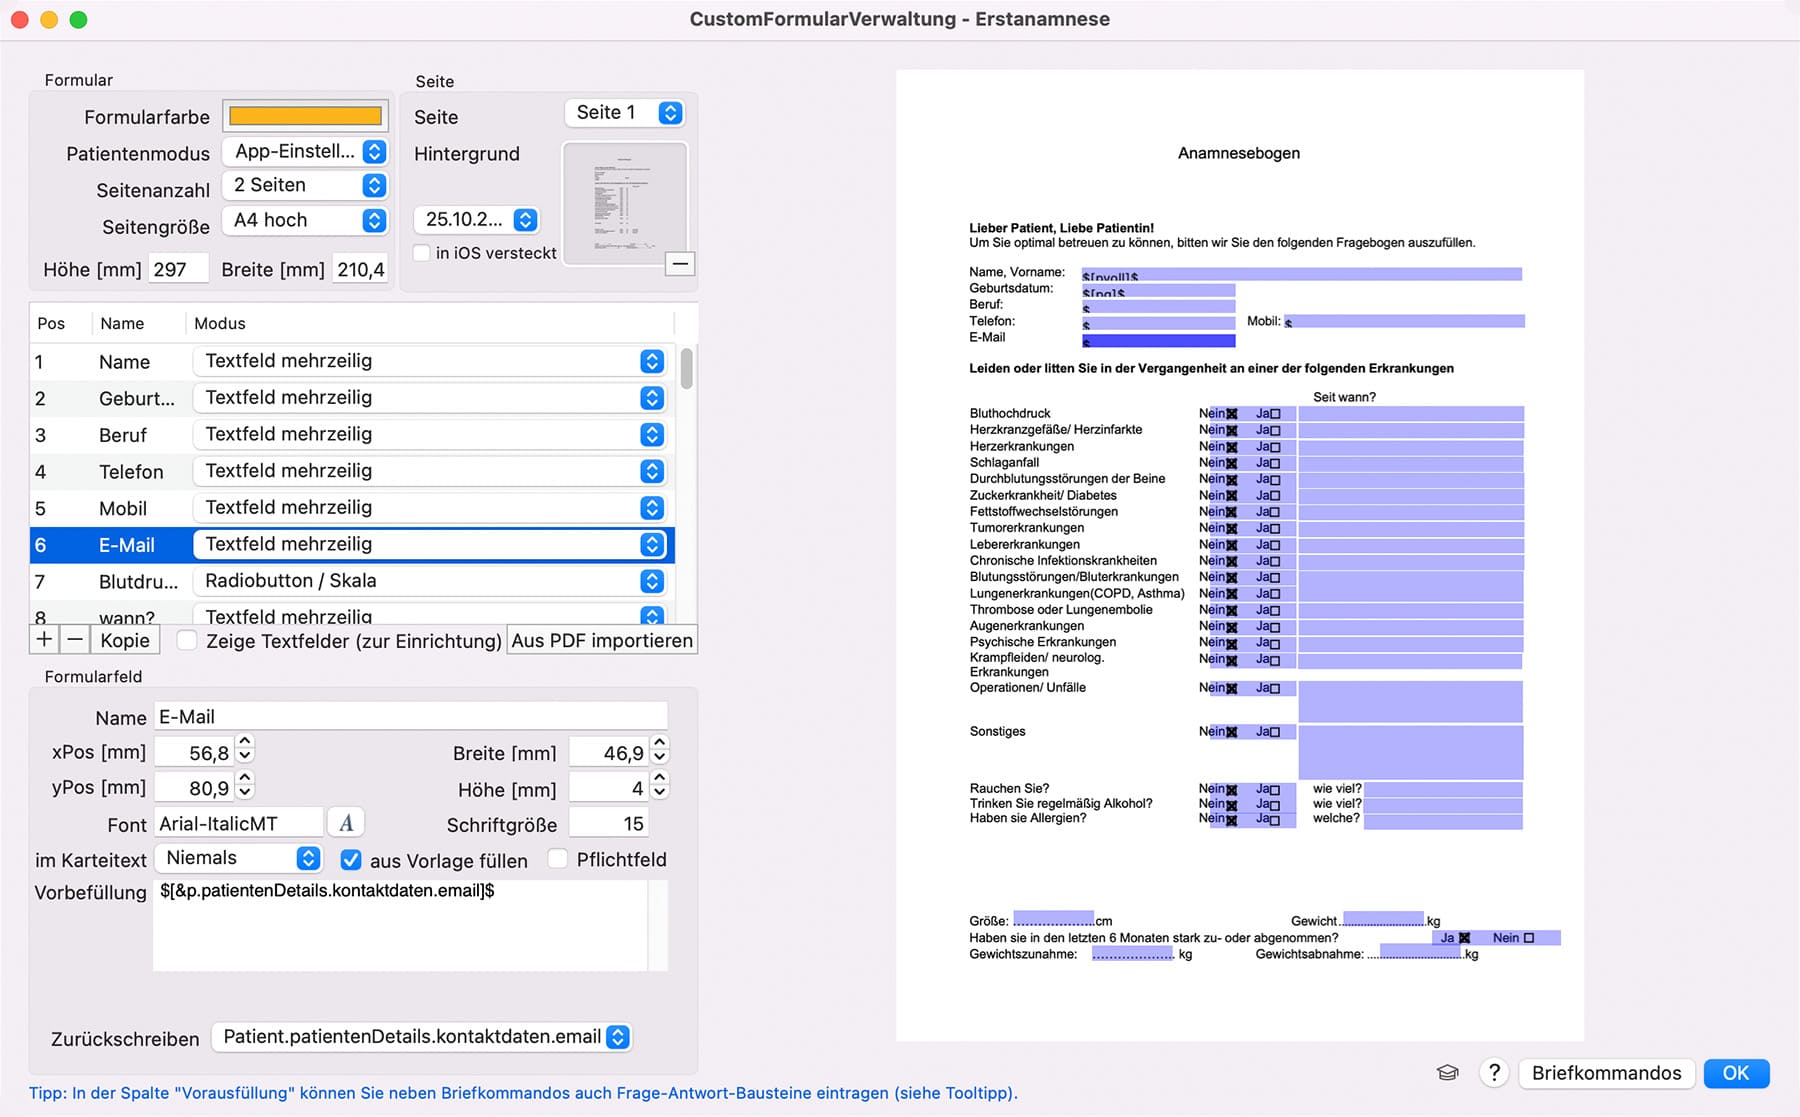Select the Blutdru... row in the list
Screen dimensions: 1800x1117
tap(138, 582)
